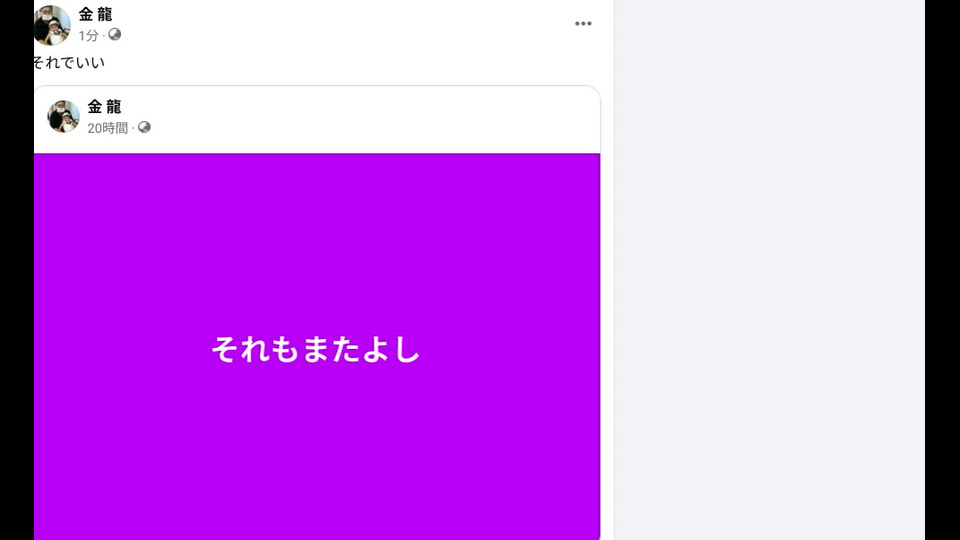Click the purple area above それもまたよし text

[317, 242]
